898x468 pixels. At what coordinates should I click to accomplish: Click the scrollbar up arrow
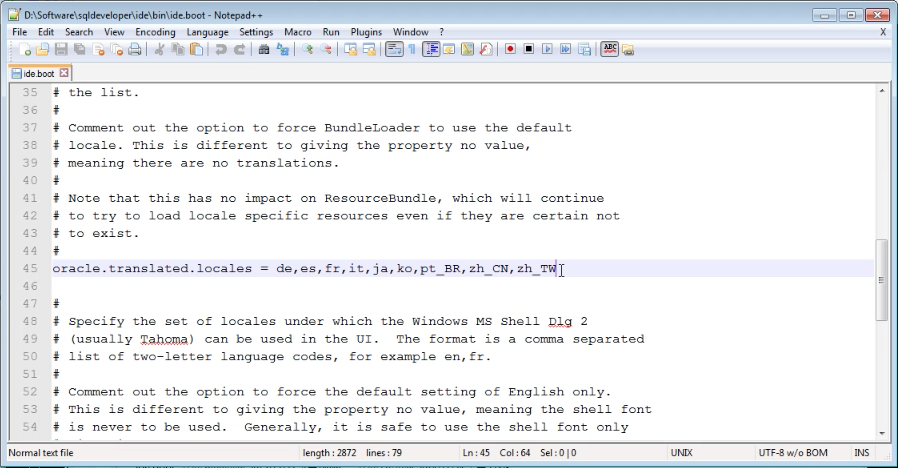point(882,91)
